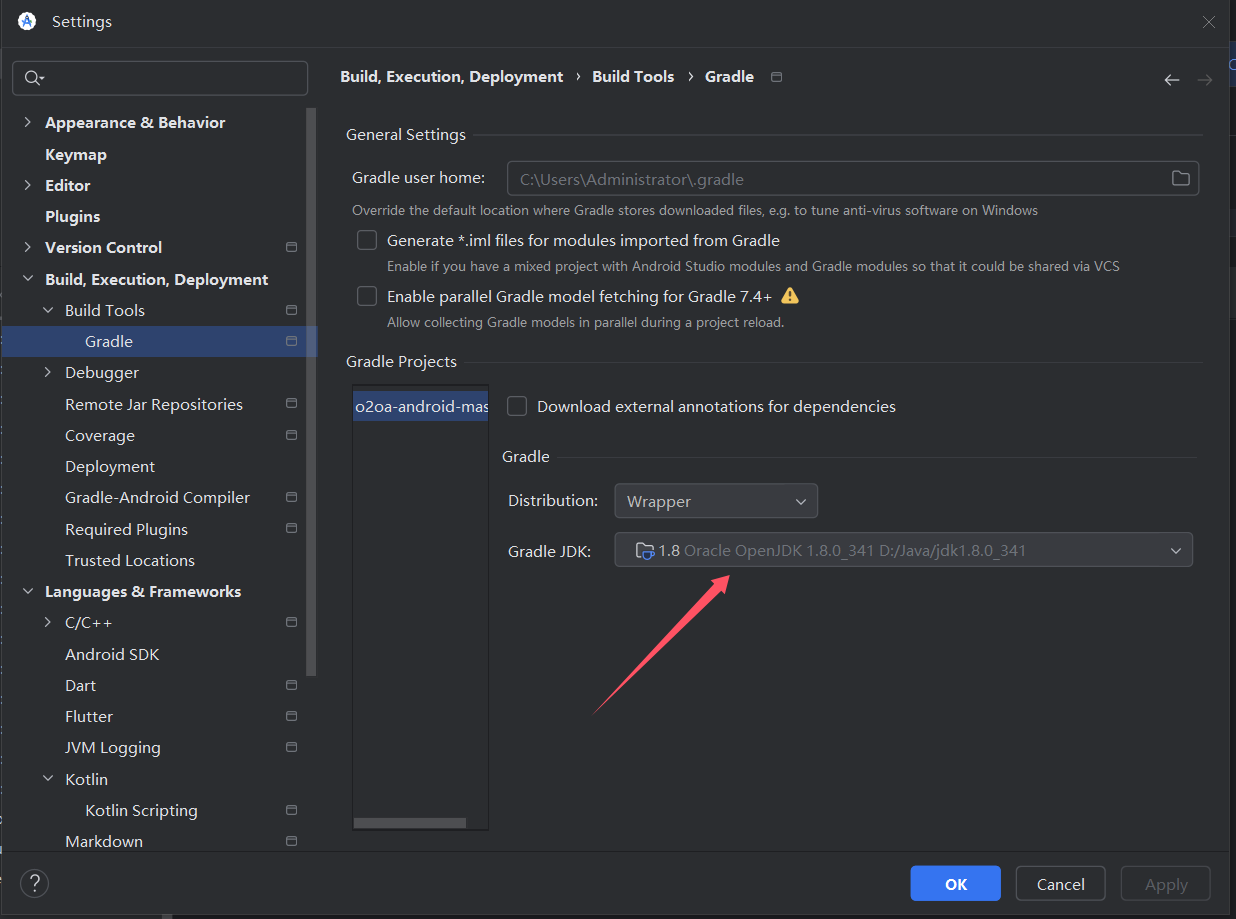1236x919 pixels.
Task: Open the Gradle JDK dropdown
Action: pyautogui.click(x=903, y=550)
